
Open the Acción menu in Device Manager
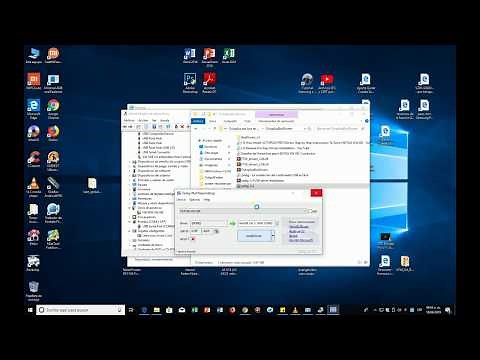143,120
